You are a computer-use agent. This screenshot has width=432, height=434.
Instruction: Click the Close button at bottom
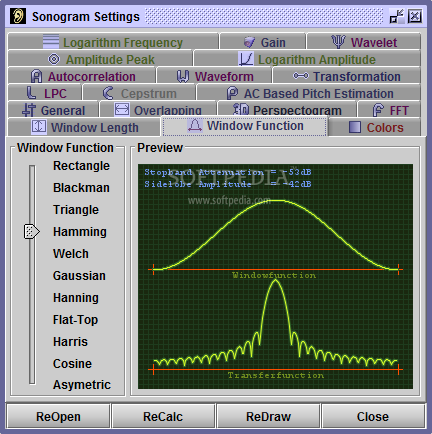tap(373, 416)
